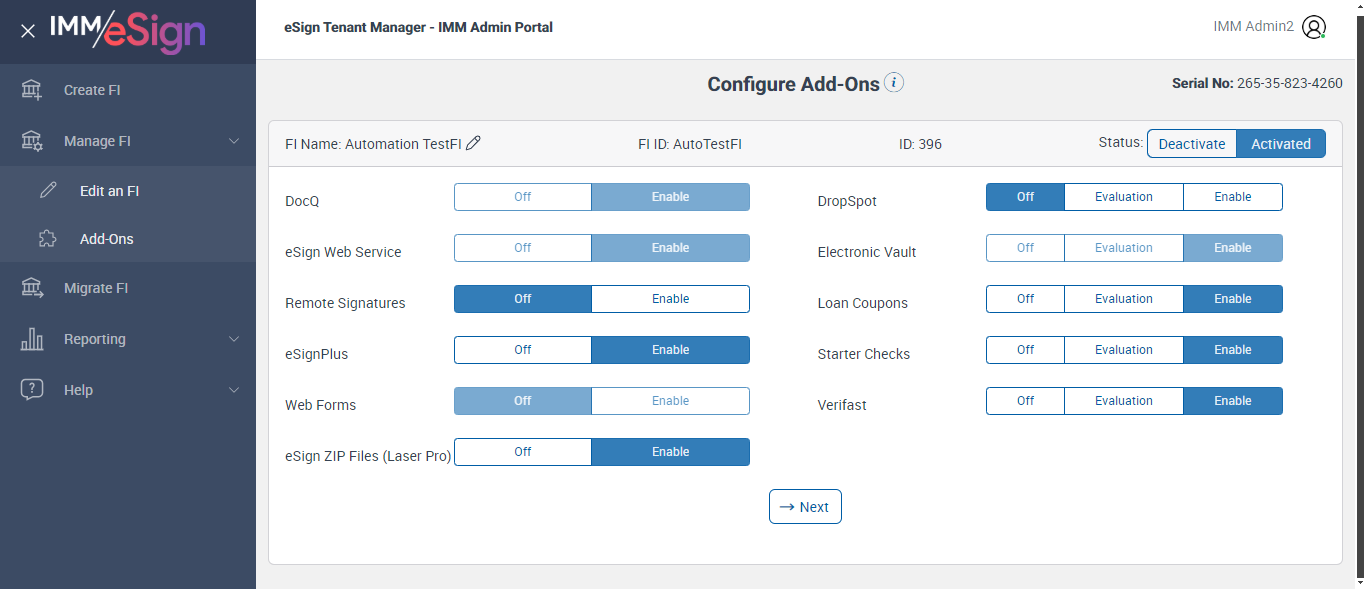Expand the Reporting menu chevron

(234, 339)
